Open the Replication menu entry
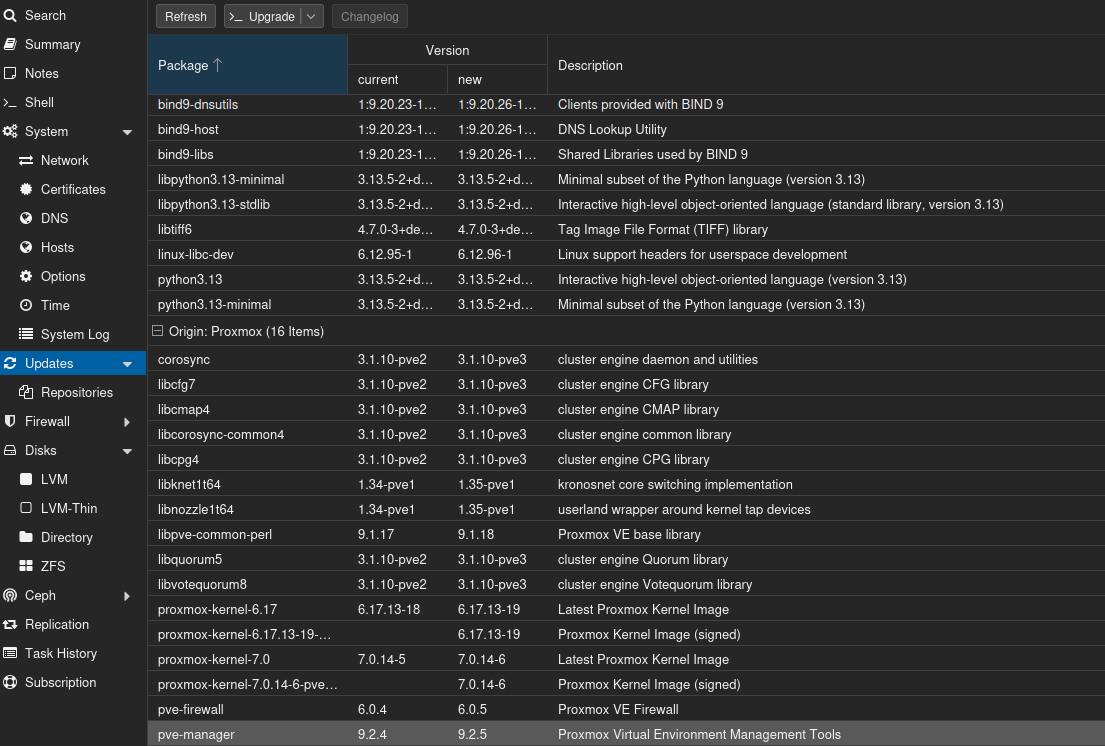Screen dimensions: 1105x746 tap(73, 624)
